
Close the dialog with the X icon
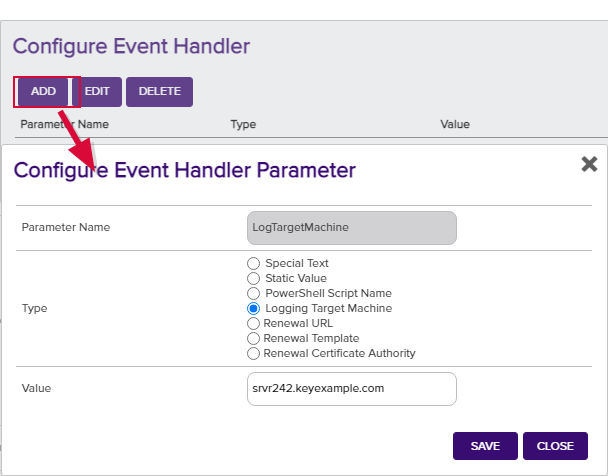[589, 164]
